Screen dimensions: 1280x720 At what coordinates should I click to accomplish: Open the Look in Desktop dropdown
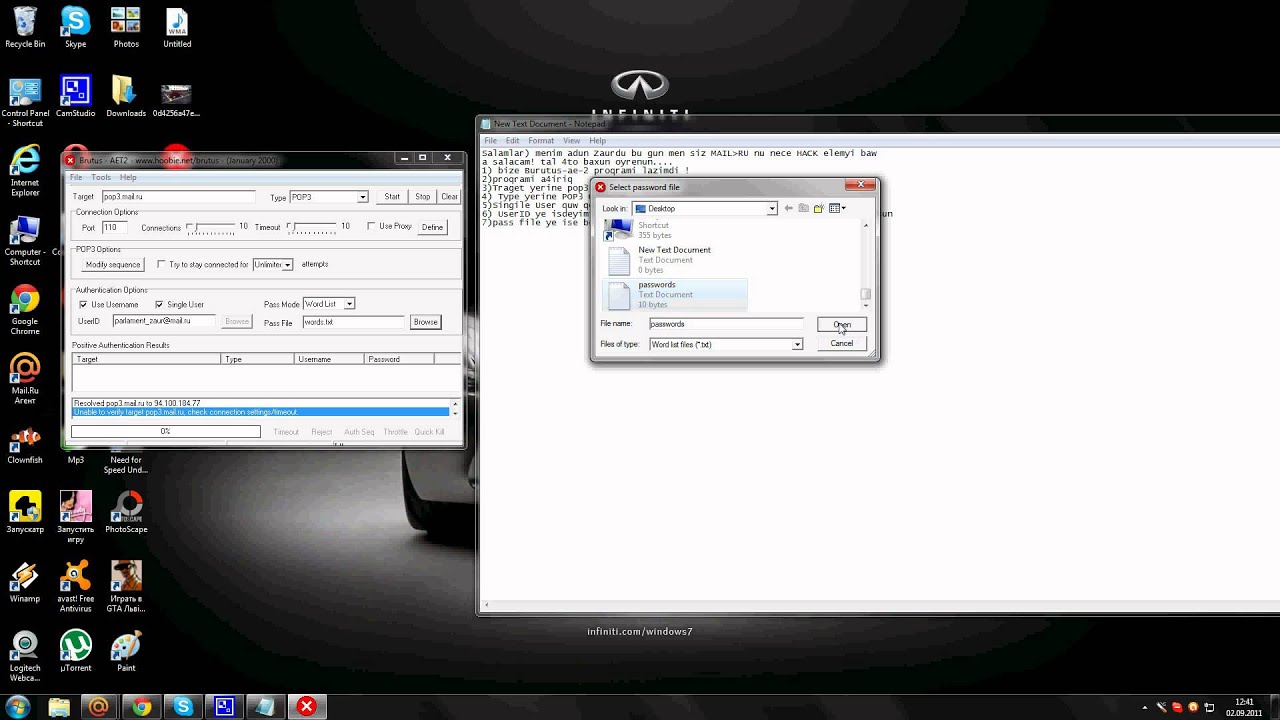click(771, 209)
